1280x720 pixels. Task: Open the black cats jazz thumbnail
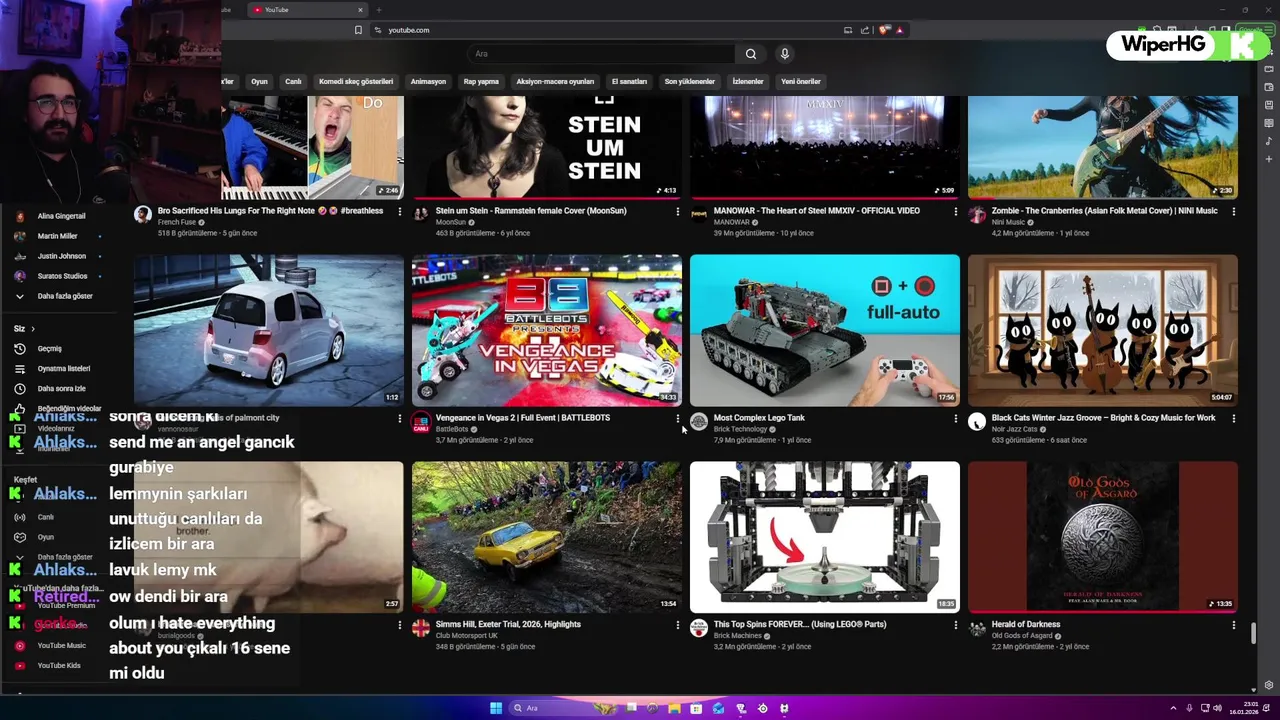pos(1103,330)
